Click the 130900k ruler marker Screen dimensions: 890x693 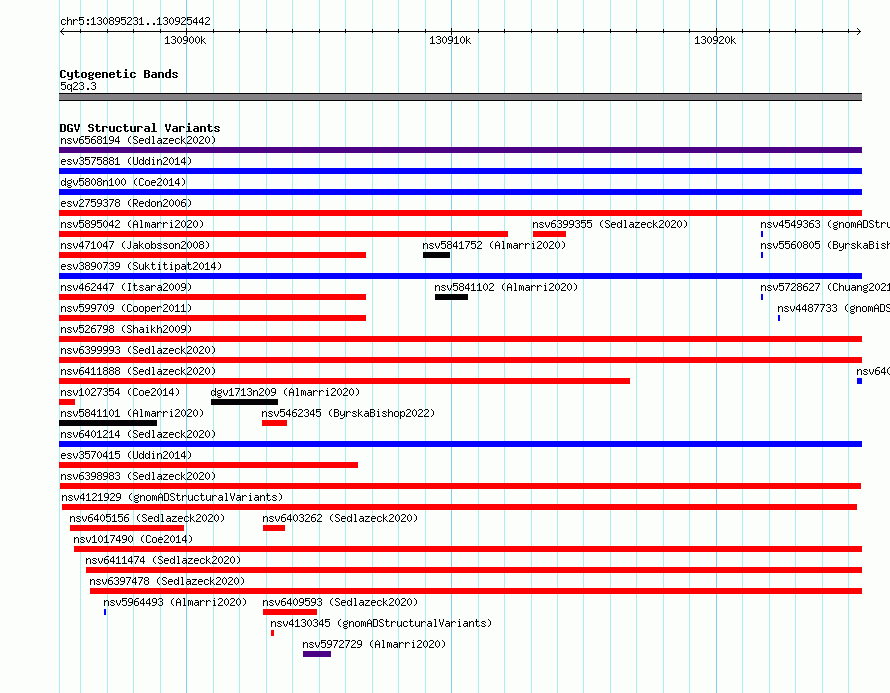[x=185, y=40]
